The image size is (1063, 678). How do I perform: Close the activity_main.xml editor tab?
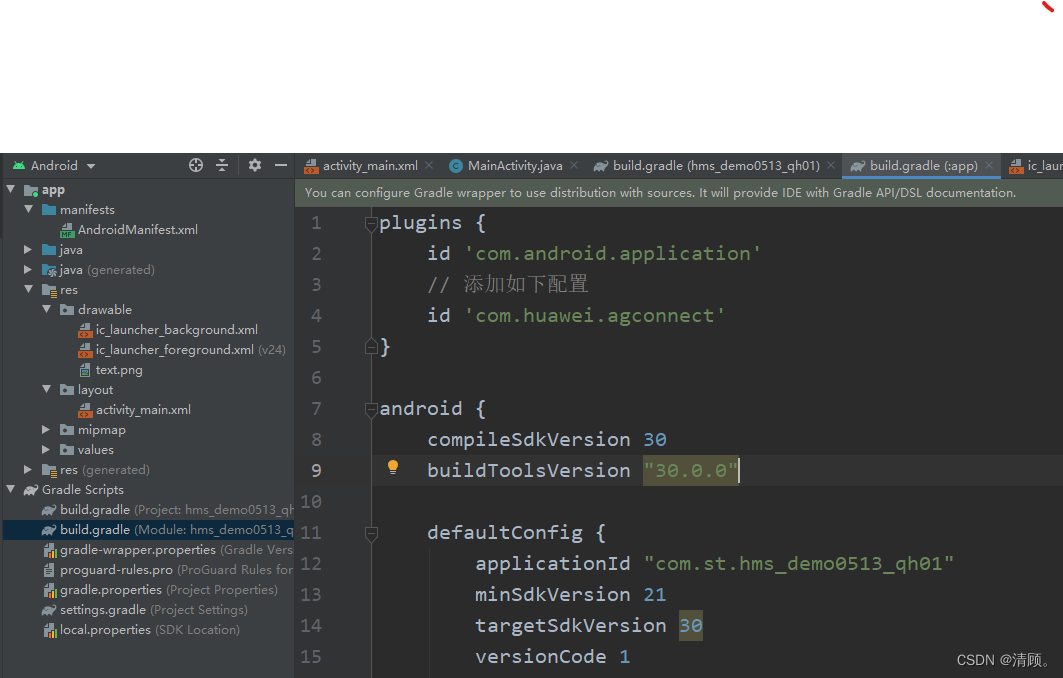point(429,165)
